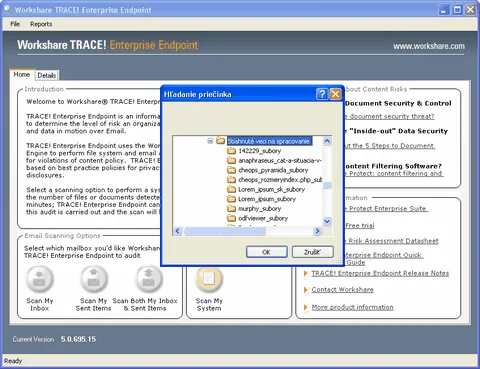This screenshot has height=369, width=480.
Task: Switch to the Details tab
Action: (47, 75)
